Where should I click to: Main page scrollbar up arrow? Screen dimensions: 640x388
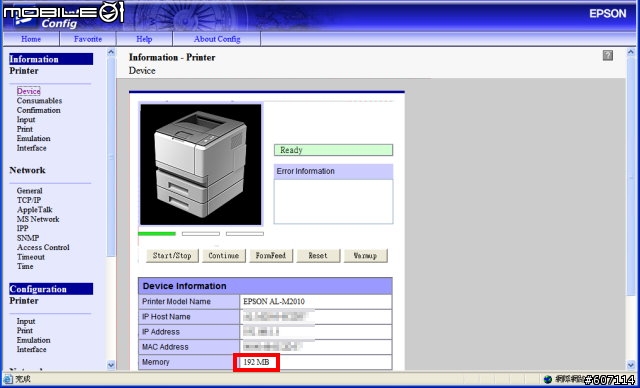pyautogui.click(x=631, y=52)
